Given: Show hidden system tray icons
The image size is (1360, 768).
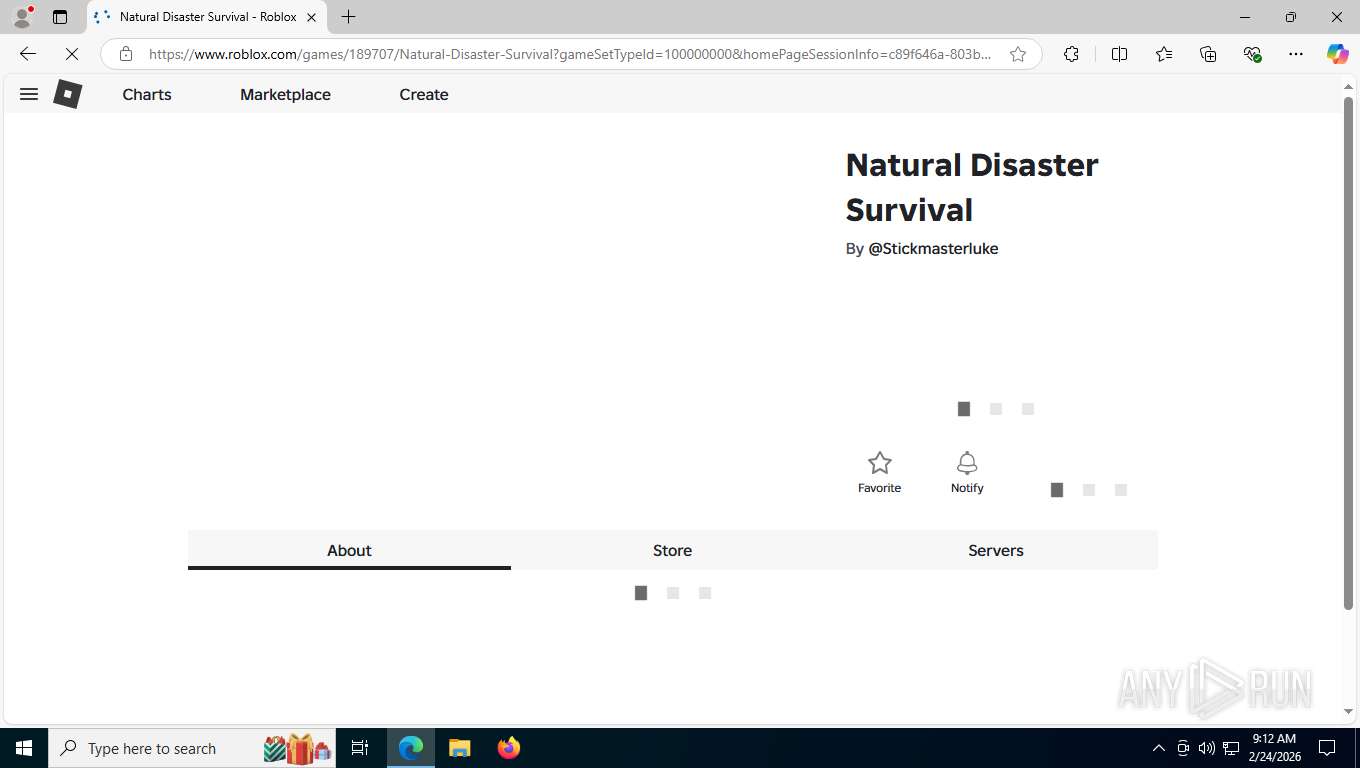Looking at the screenshot, I should [1159, 748].
